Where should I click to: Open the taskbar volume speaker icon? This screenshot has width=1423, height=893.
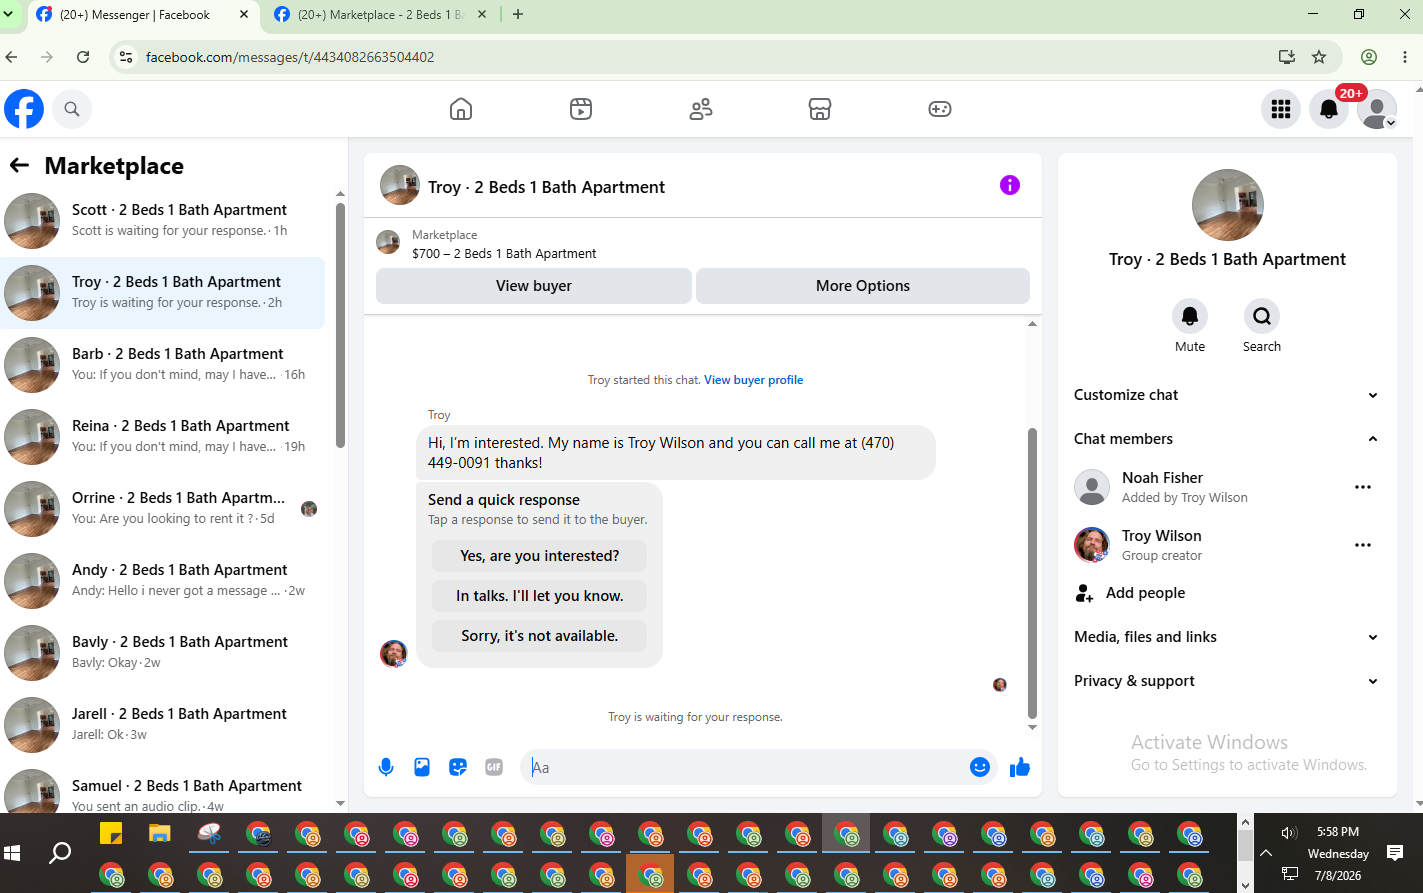pos(1289,832)
